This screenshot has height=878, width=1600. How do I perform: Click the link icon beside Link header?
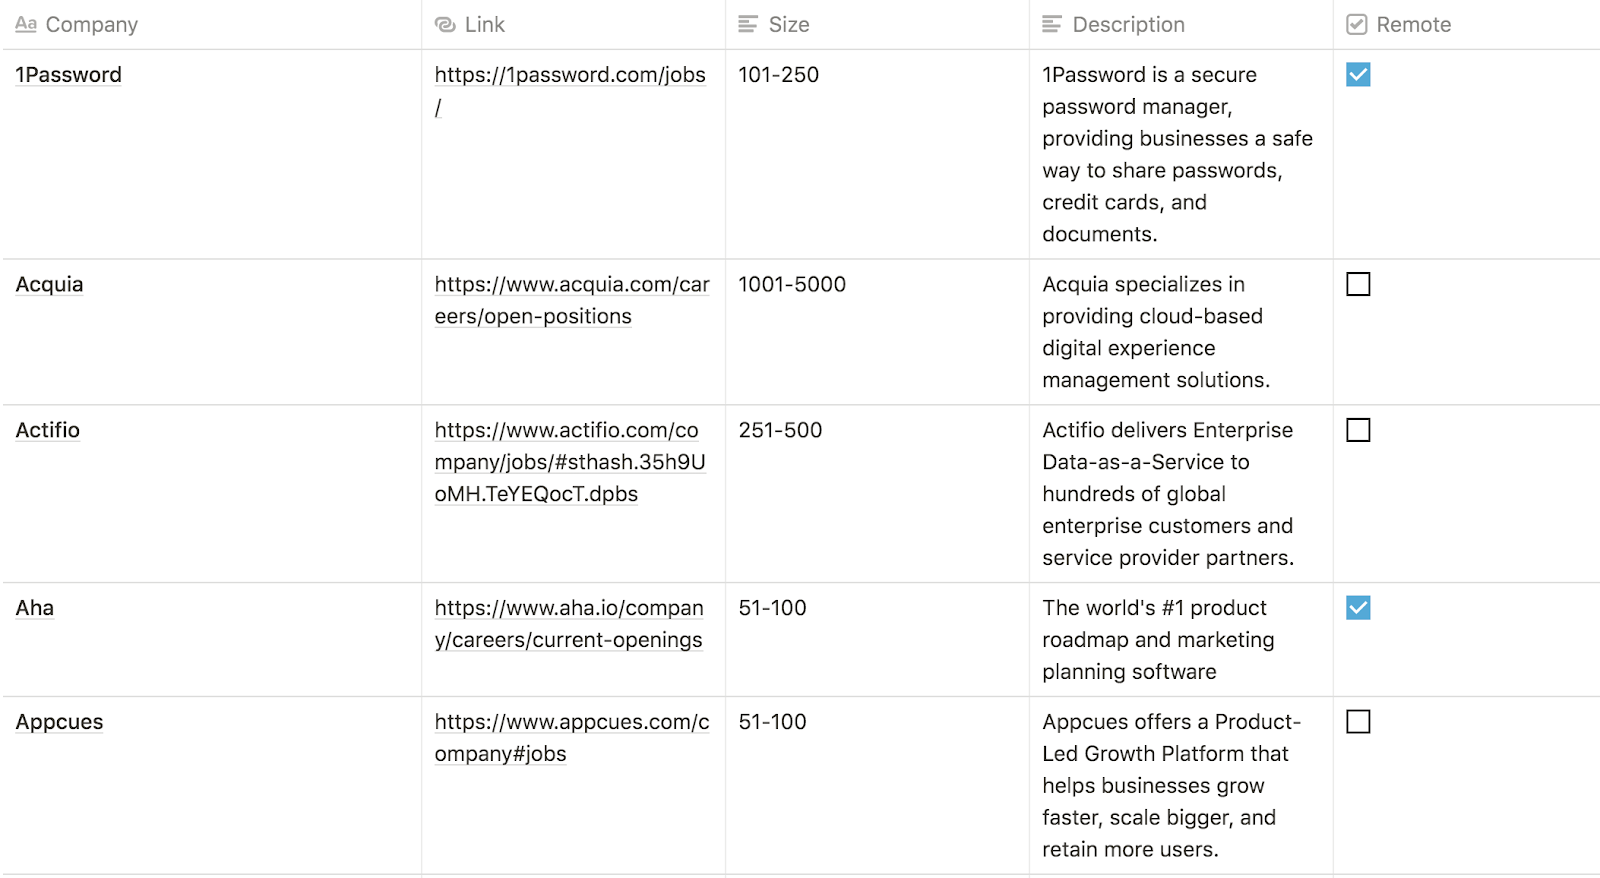click(445, 24)
